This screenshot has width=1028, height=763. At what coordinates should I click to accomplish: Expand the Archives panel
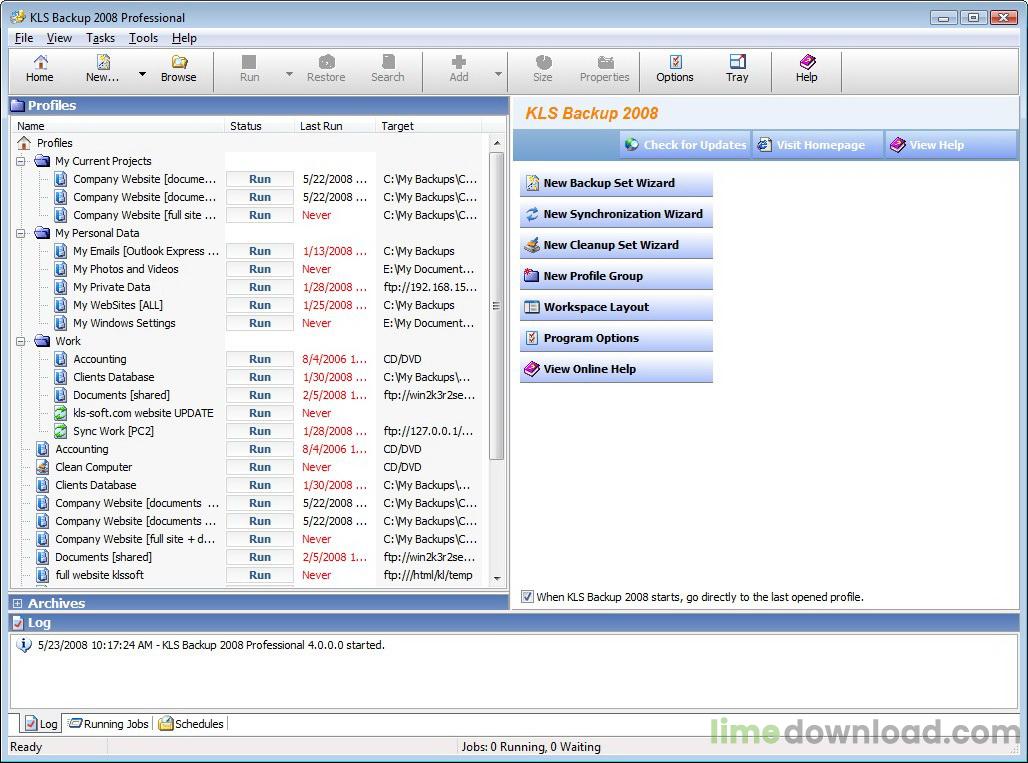pyautogui.click(x=17, y=603)
